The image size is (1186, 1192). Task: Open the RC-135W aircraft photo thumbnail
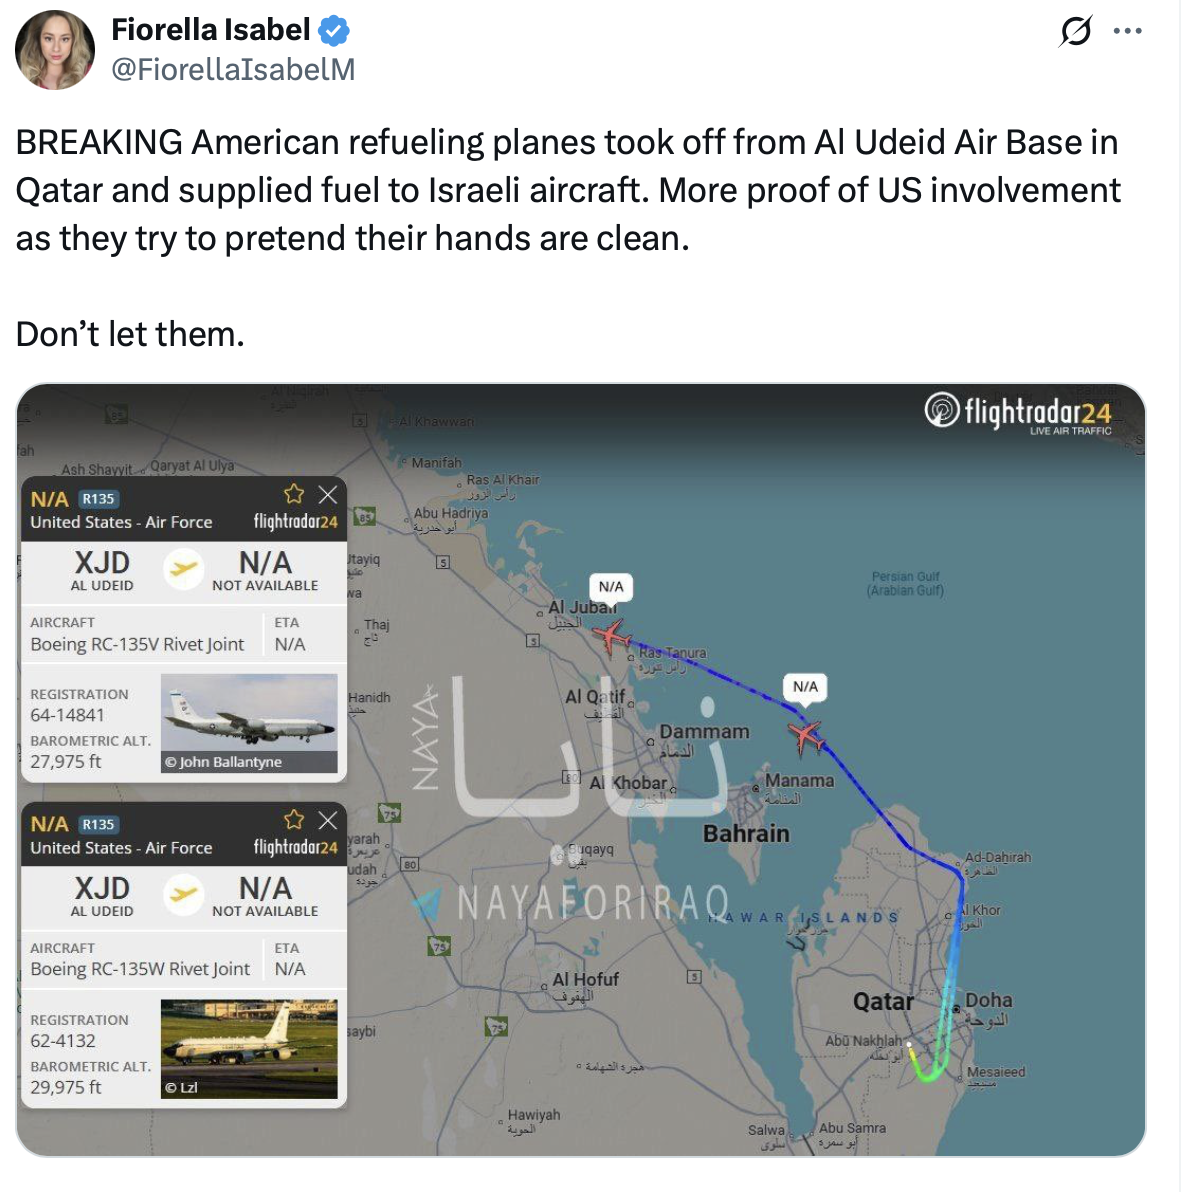[249, 1048]
